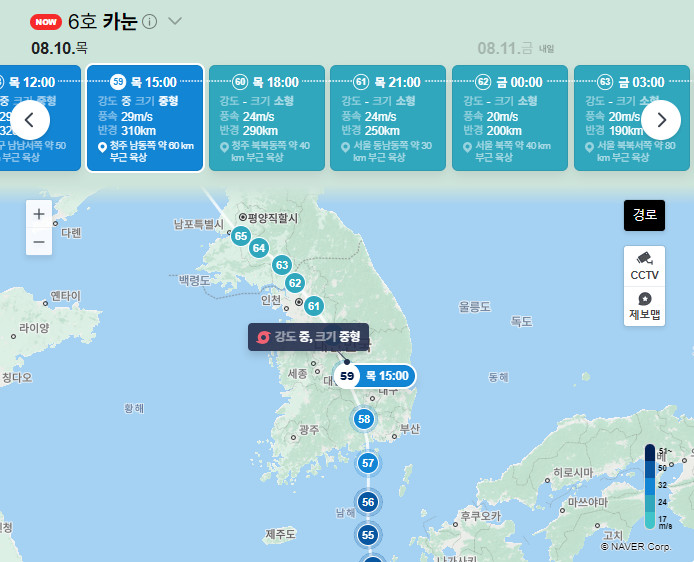Image resolution: width=694 pixels, height=562 pixels.
Task: Advance forecast cards with right arrow
Action: (661, 120)
